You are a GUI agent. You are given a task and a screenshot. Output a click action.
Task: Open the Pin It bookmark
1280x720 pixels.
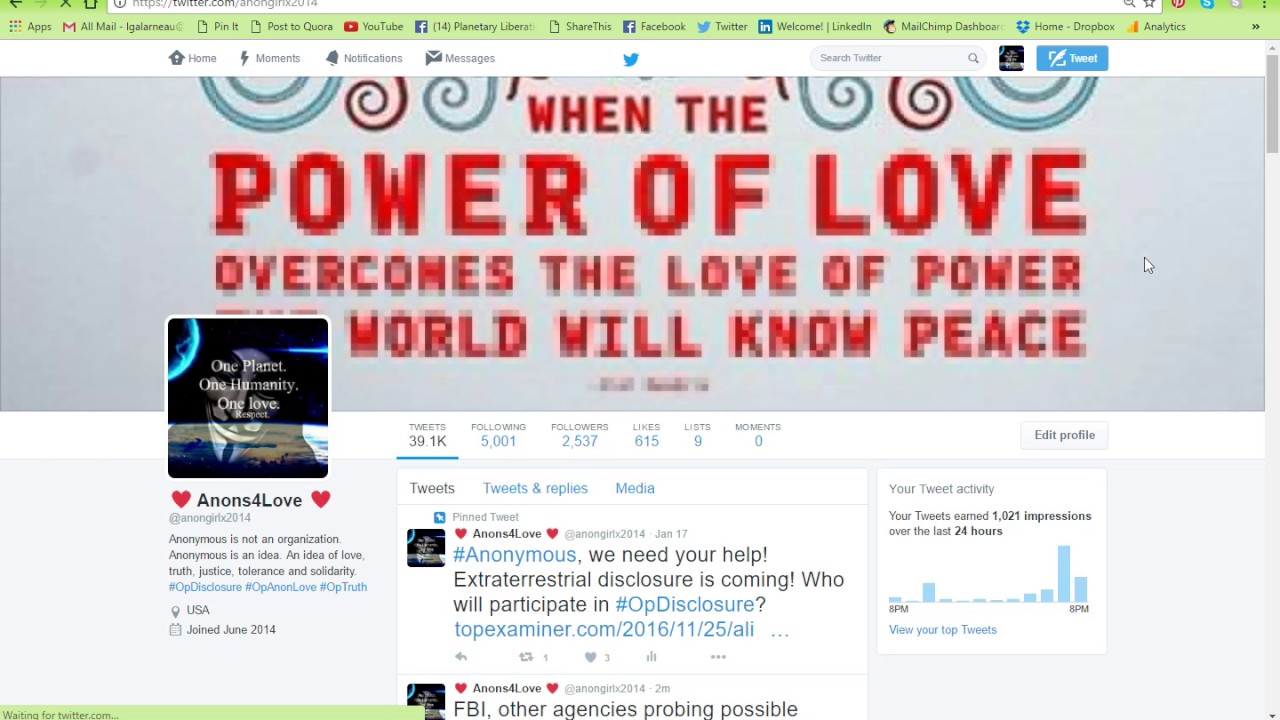coord(218,27)
